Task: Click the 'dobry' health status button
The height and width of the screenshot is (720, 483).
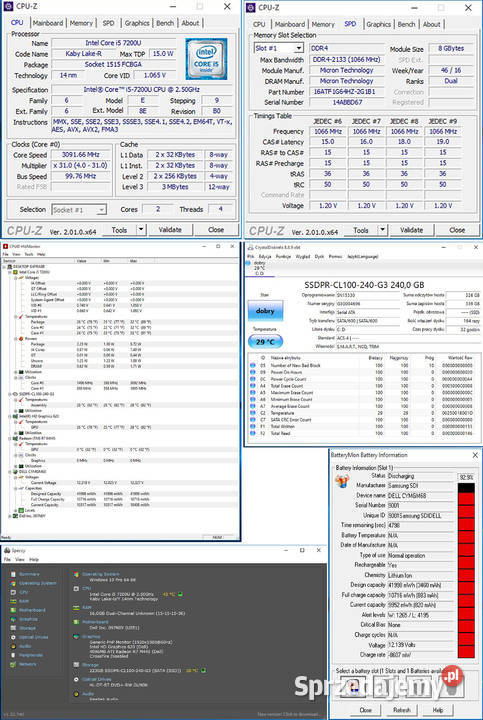Action: click(x=265, y=311)
